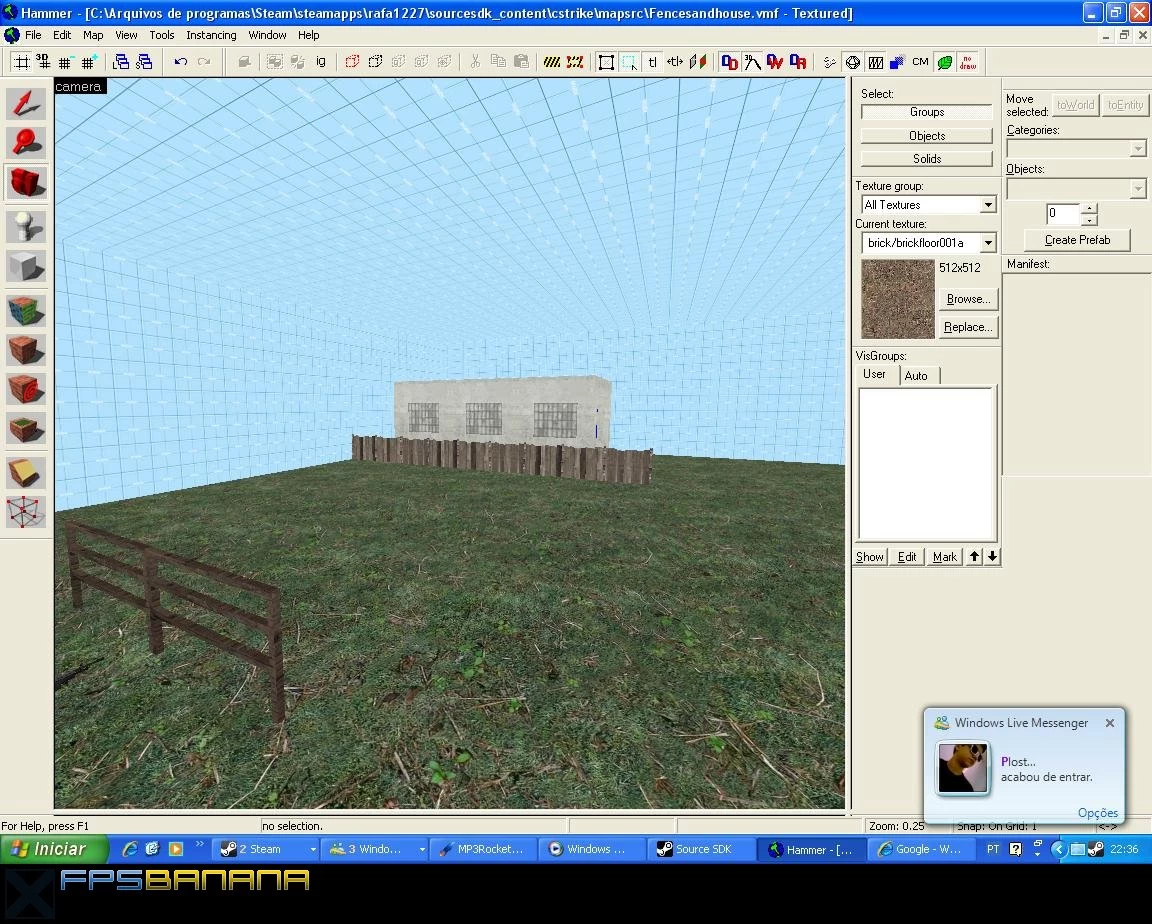Viewport: 1152px width, 924px height.
Task: Switch to the Auto VisGroups tab
Action: tap(916, 375)
